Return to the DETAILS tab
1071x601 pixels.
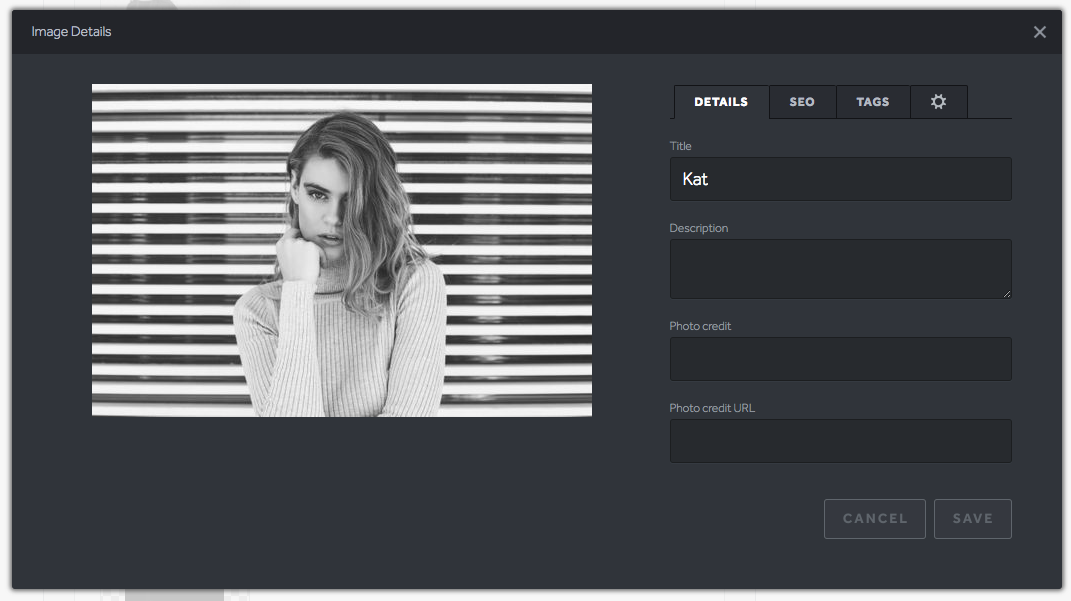pyautogui.click(x=721, y=101)
